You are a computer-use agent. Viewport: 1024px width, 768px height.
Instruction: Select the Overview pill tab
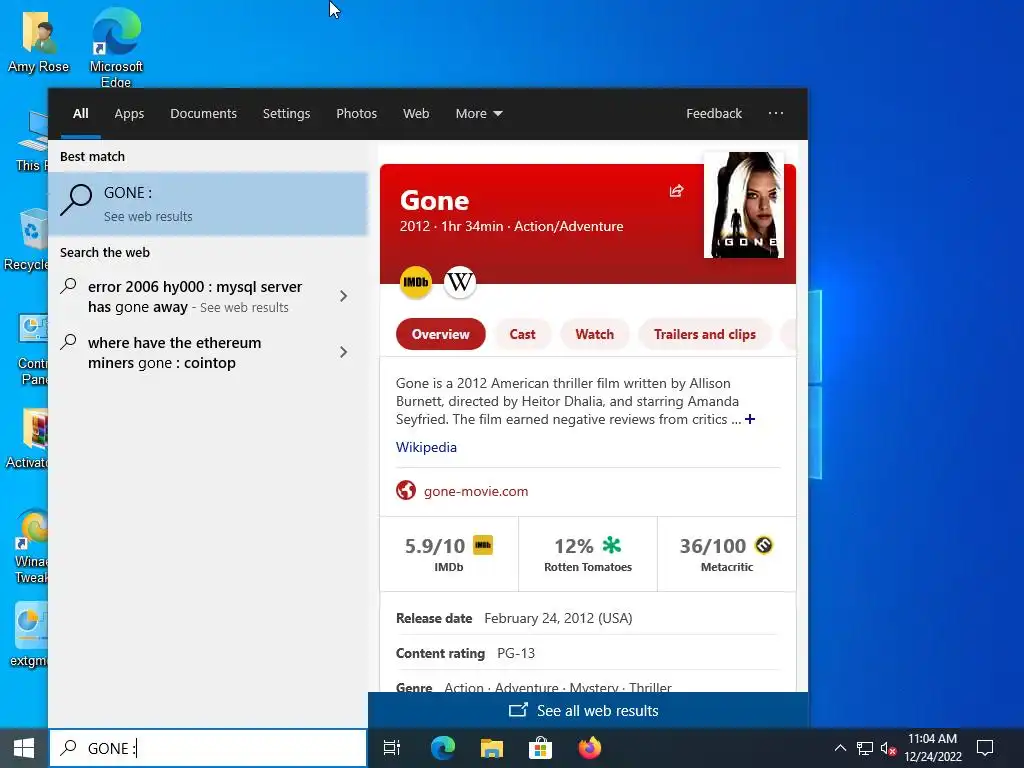[440, 334]
